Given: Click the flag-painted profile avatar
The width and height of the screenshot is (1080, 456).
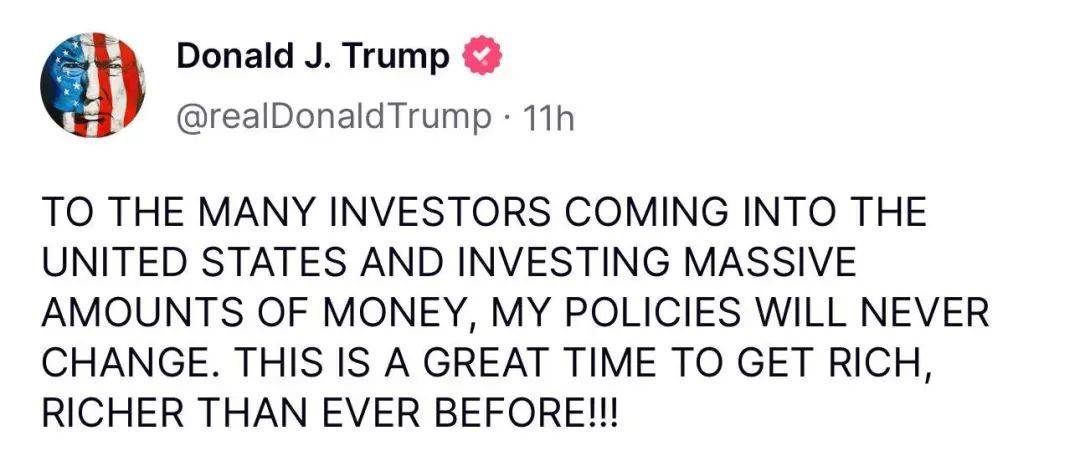Looking at the screenshot, I should (93, 84).
